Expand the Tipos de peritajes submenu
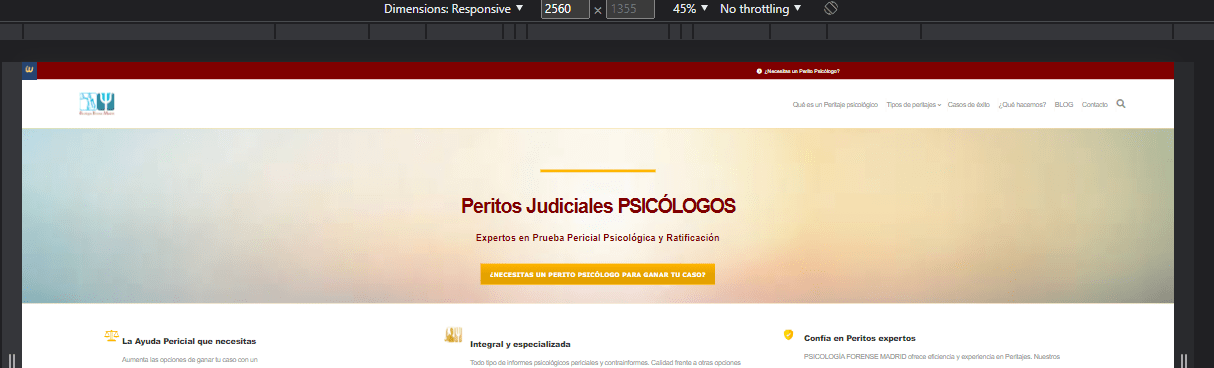Viewport: 1214px width, 368px height. point(913,104)
